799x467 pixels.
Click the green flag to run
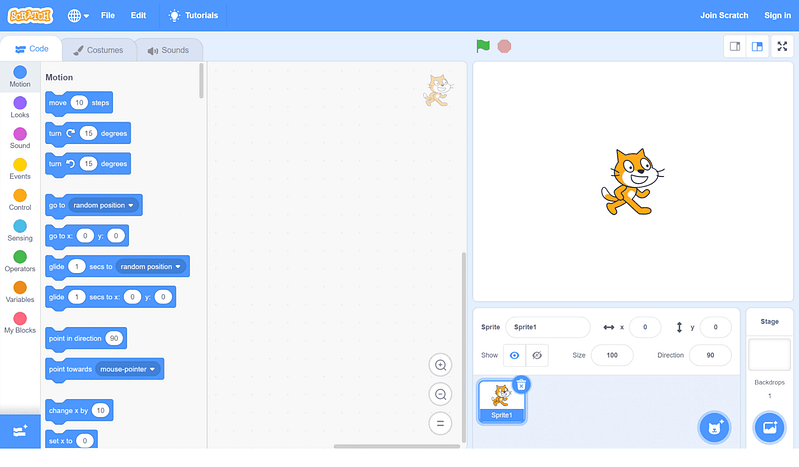point(483,46)
